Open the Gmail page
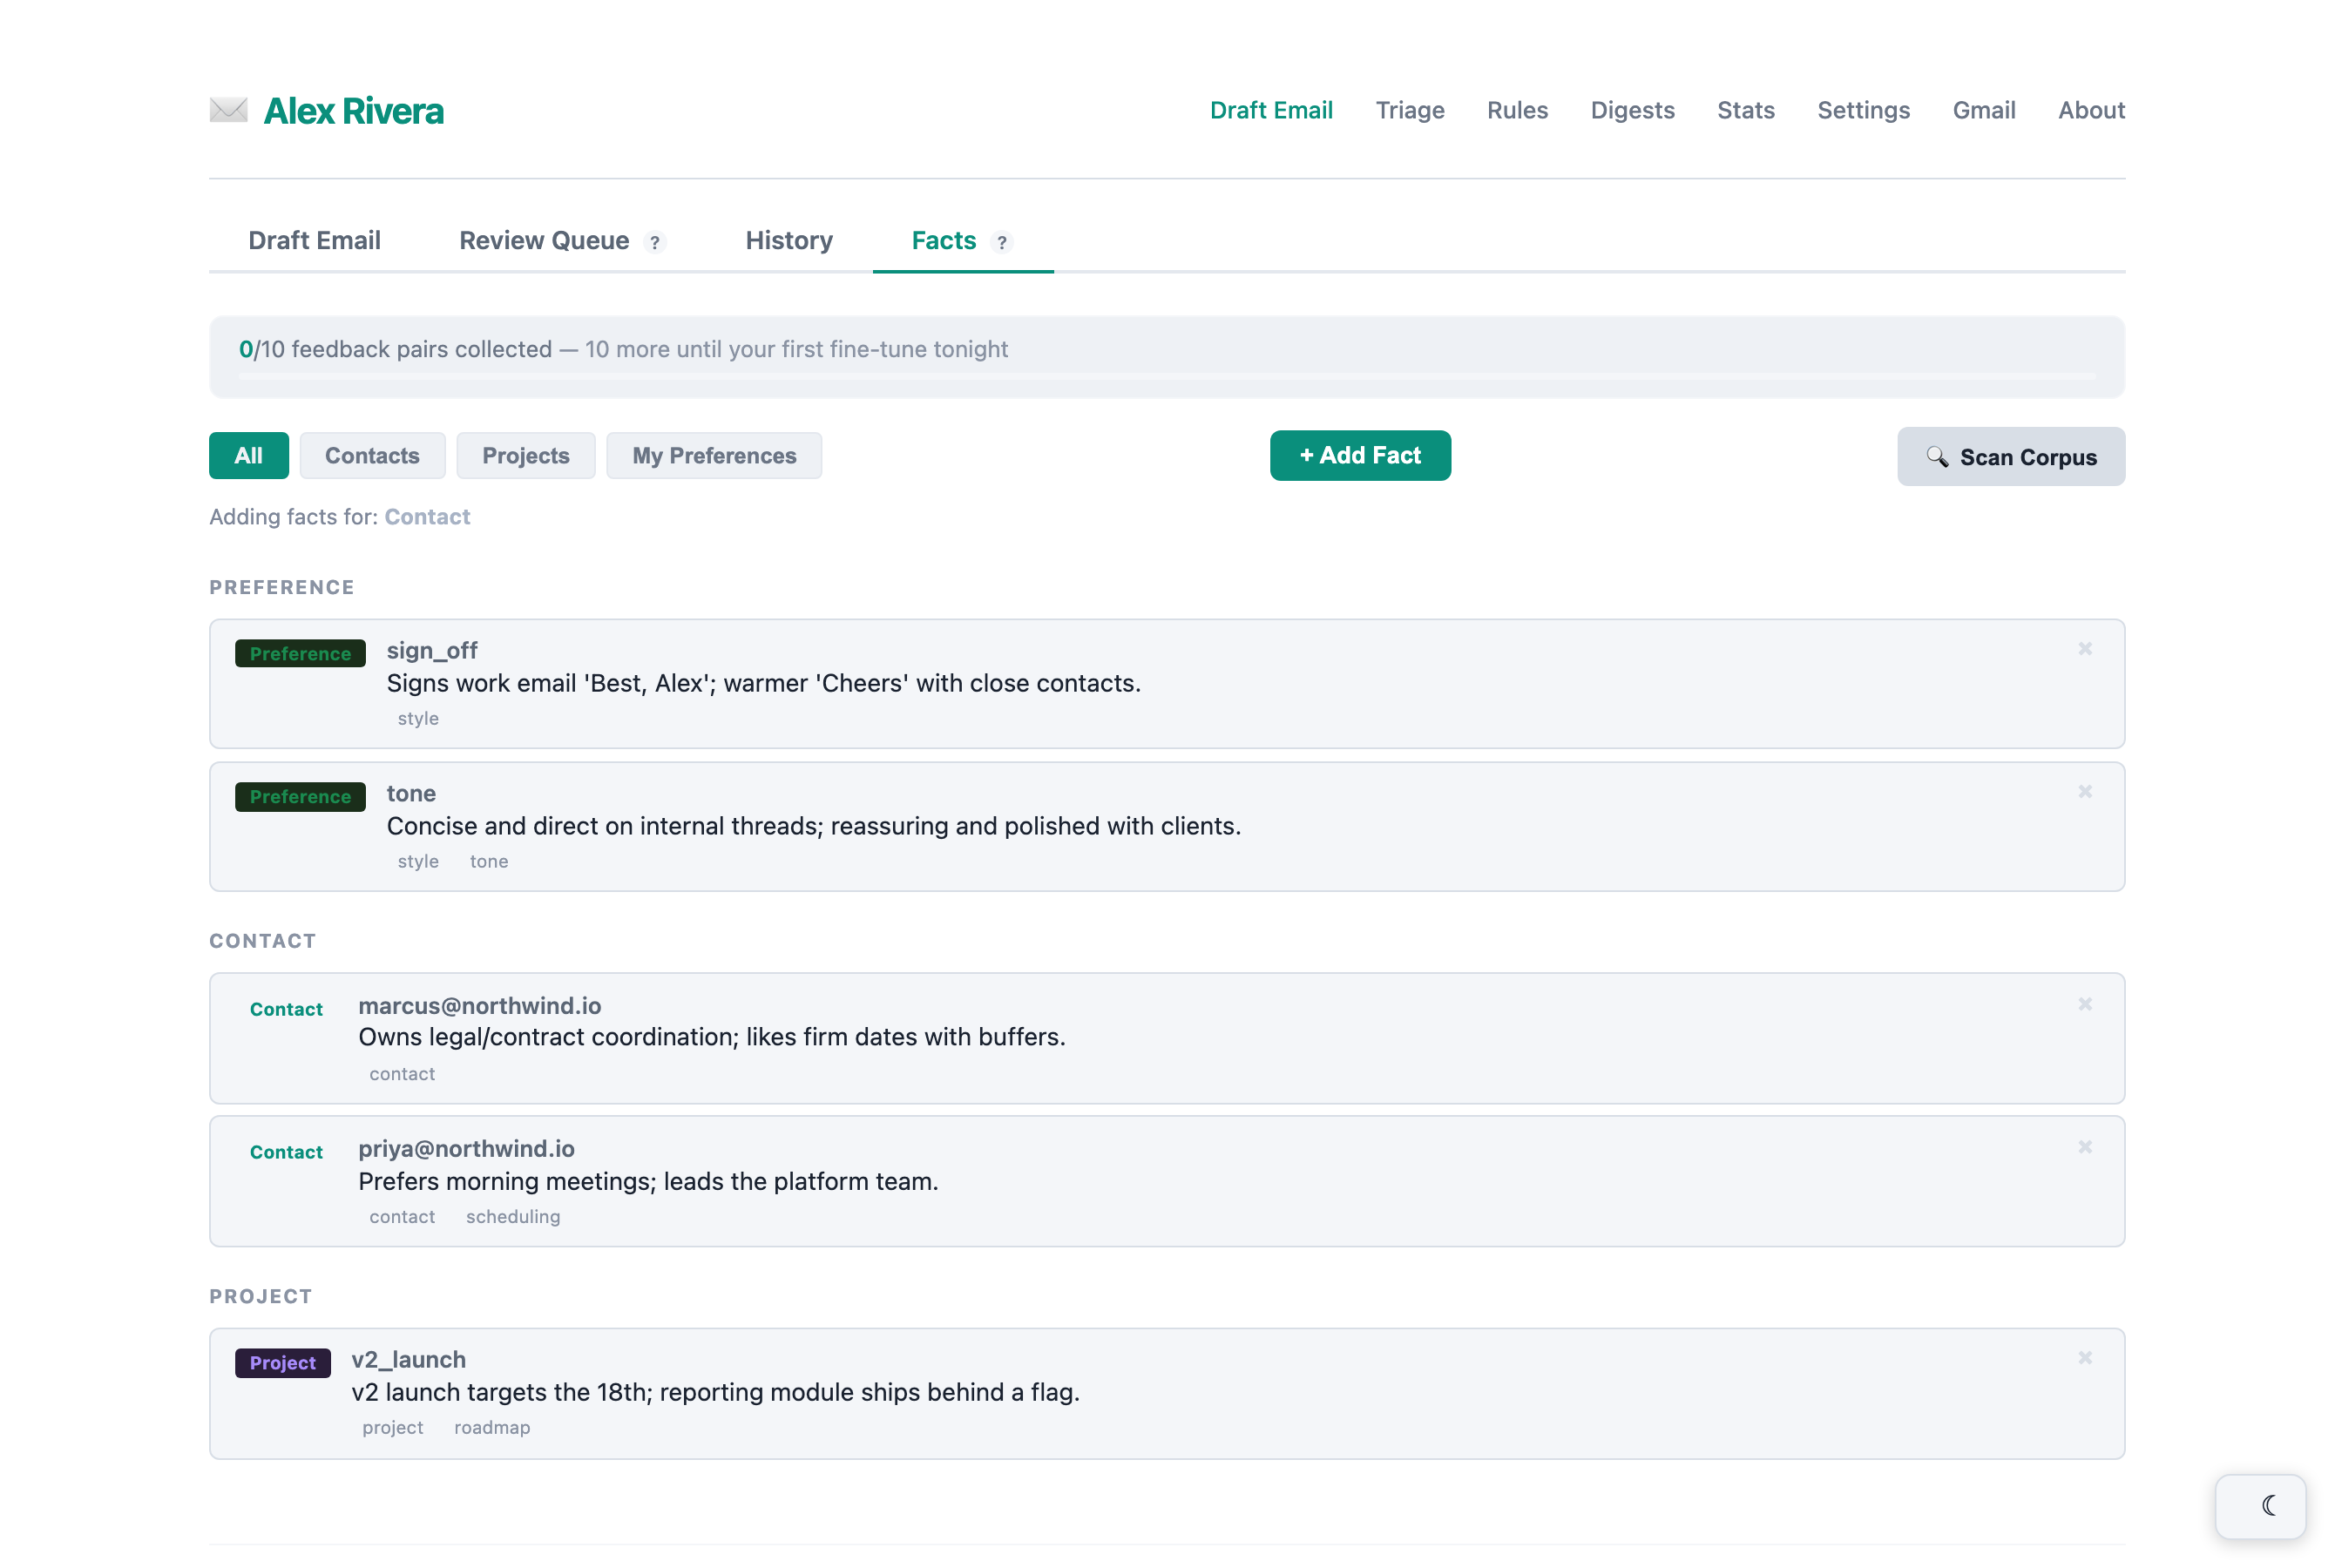This screenshot has width=2335, height=1568. pos(1984,110)
